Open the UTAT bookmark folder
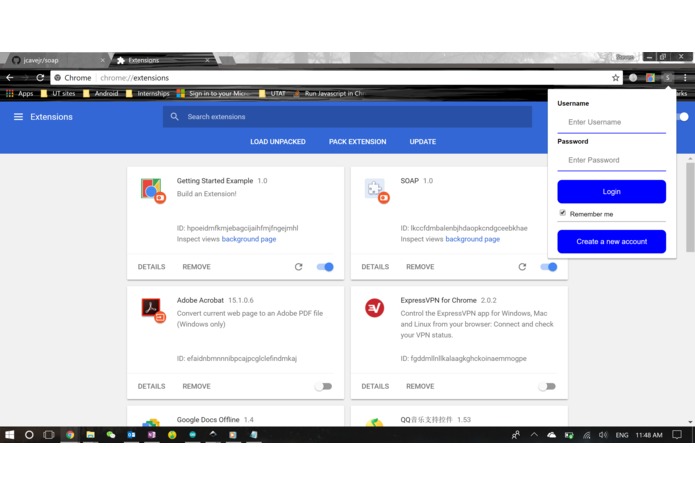Viewport: 695px width, 494px height. pyautogui.click(x=272, y=93)
